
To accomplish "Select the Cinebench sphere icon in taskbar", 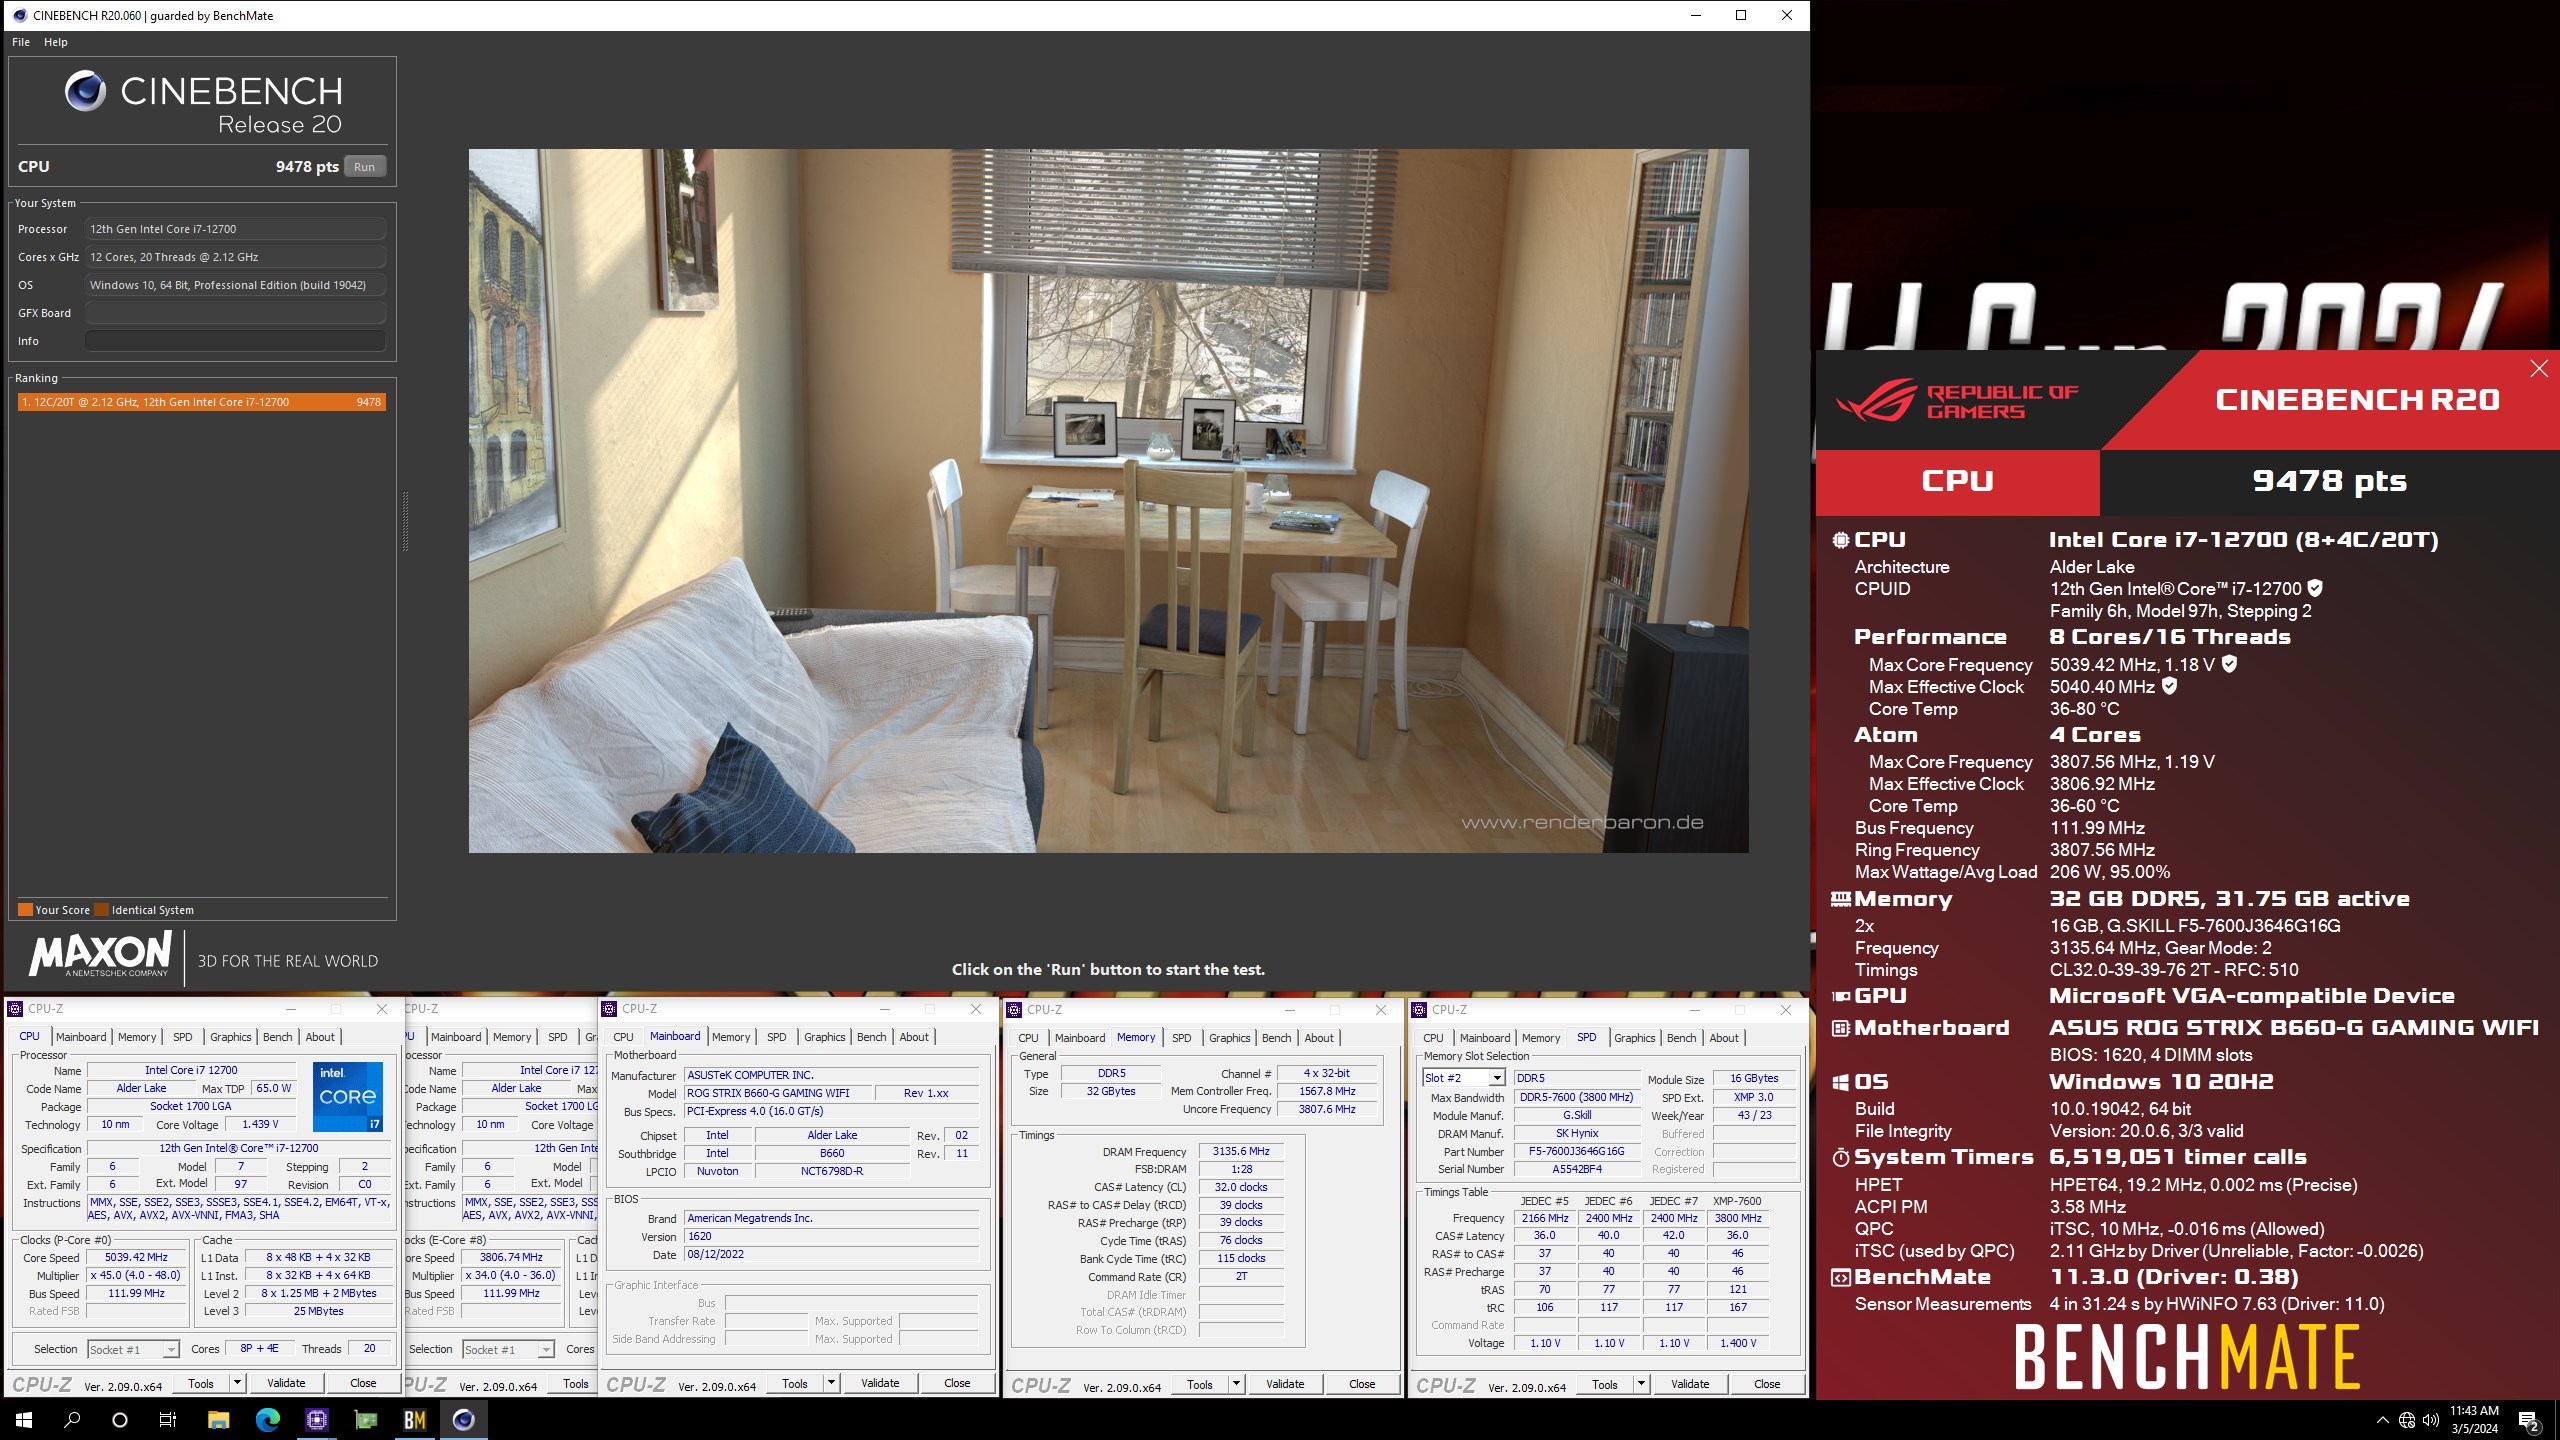I will coord(463,1419).
